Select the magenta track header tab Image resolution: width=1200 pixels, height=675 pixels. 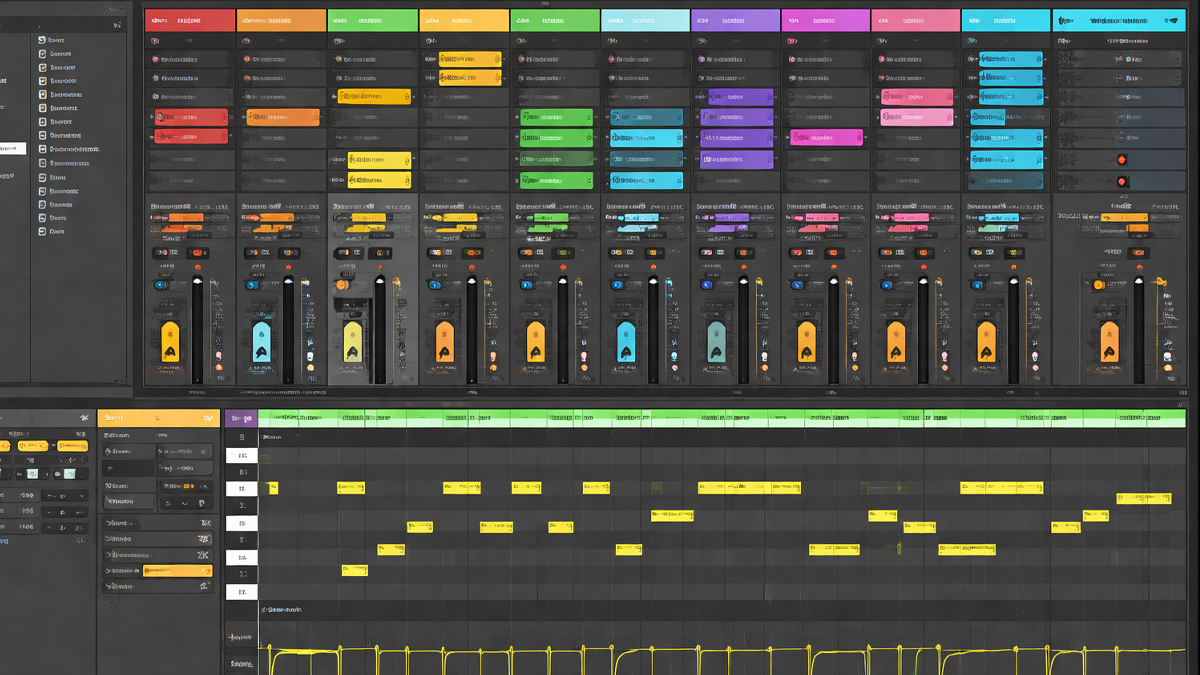coord(825,20)
